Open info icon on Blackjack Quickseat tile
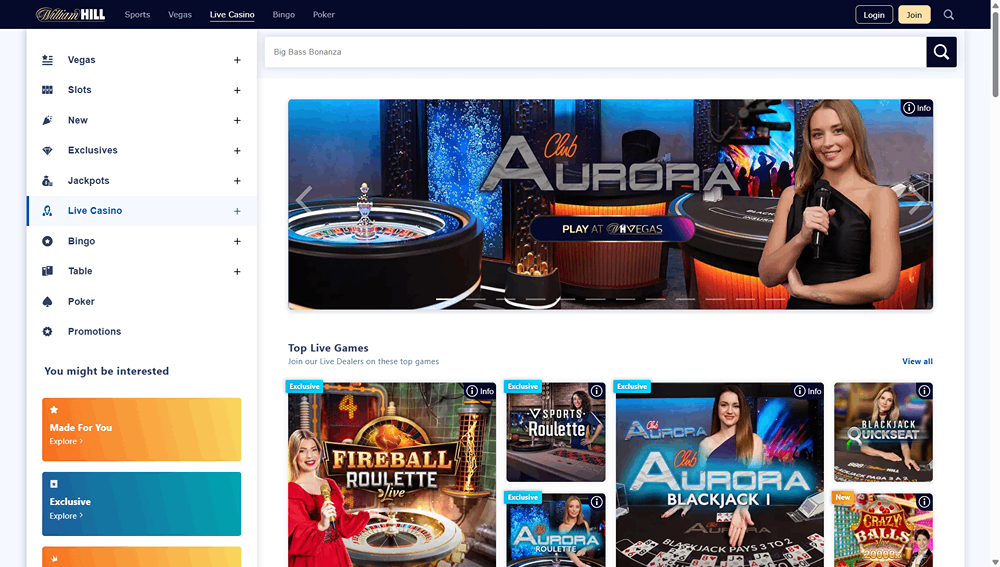Image resolution: width=1000 pixels, height=567 pixels. click(x=923, y=391)
